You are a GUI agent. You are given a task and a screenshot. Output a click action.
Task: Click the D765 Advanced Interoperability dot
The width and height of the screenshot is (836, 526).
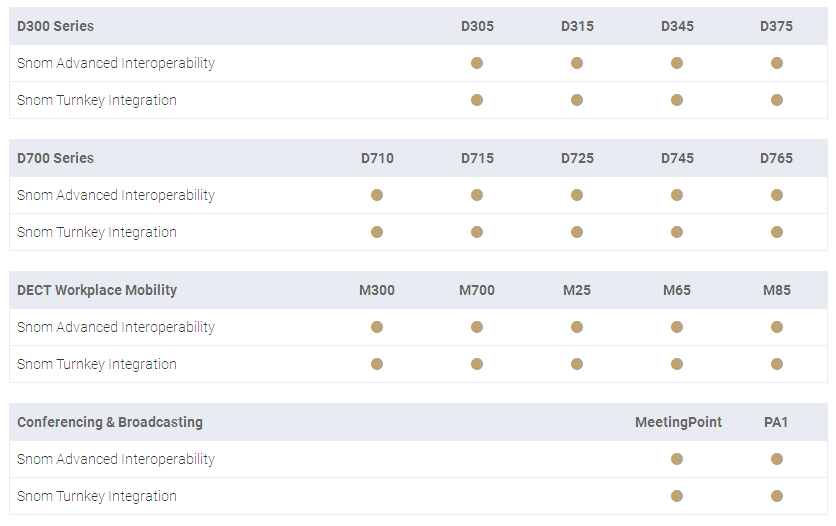tap(777, 195)
